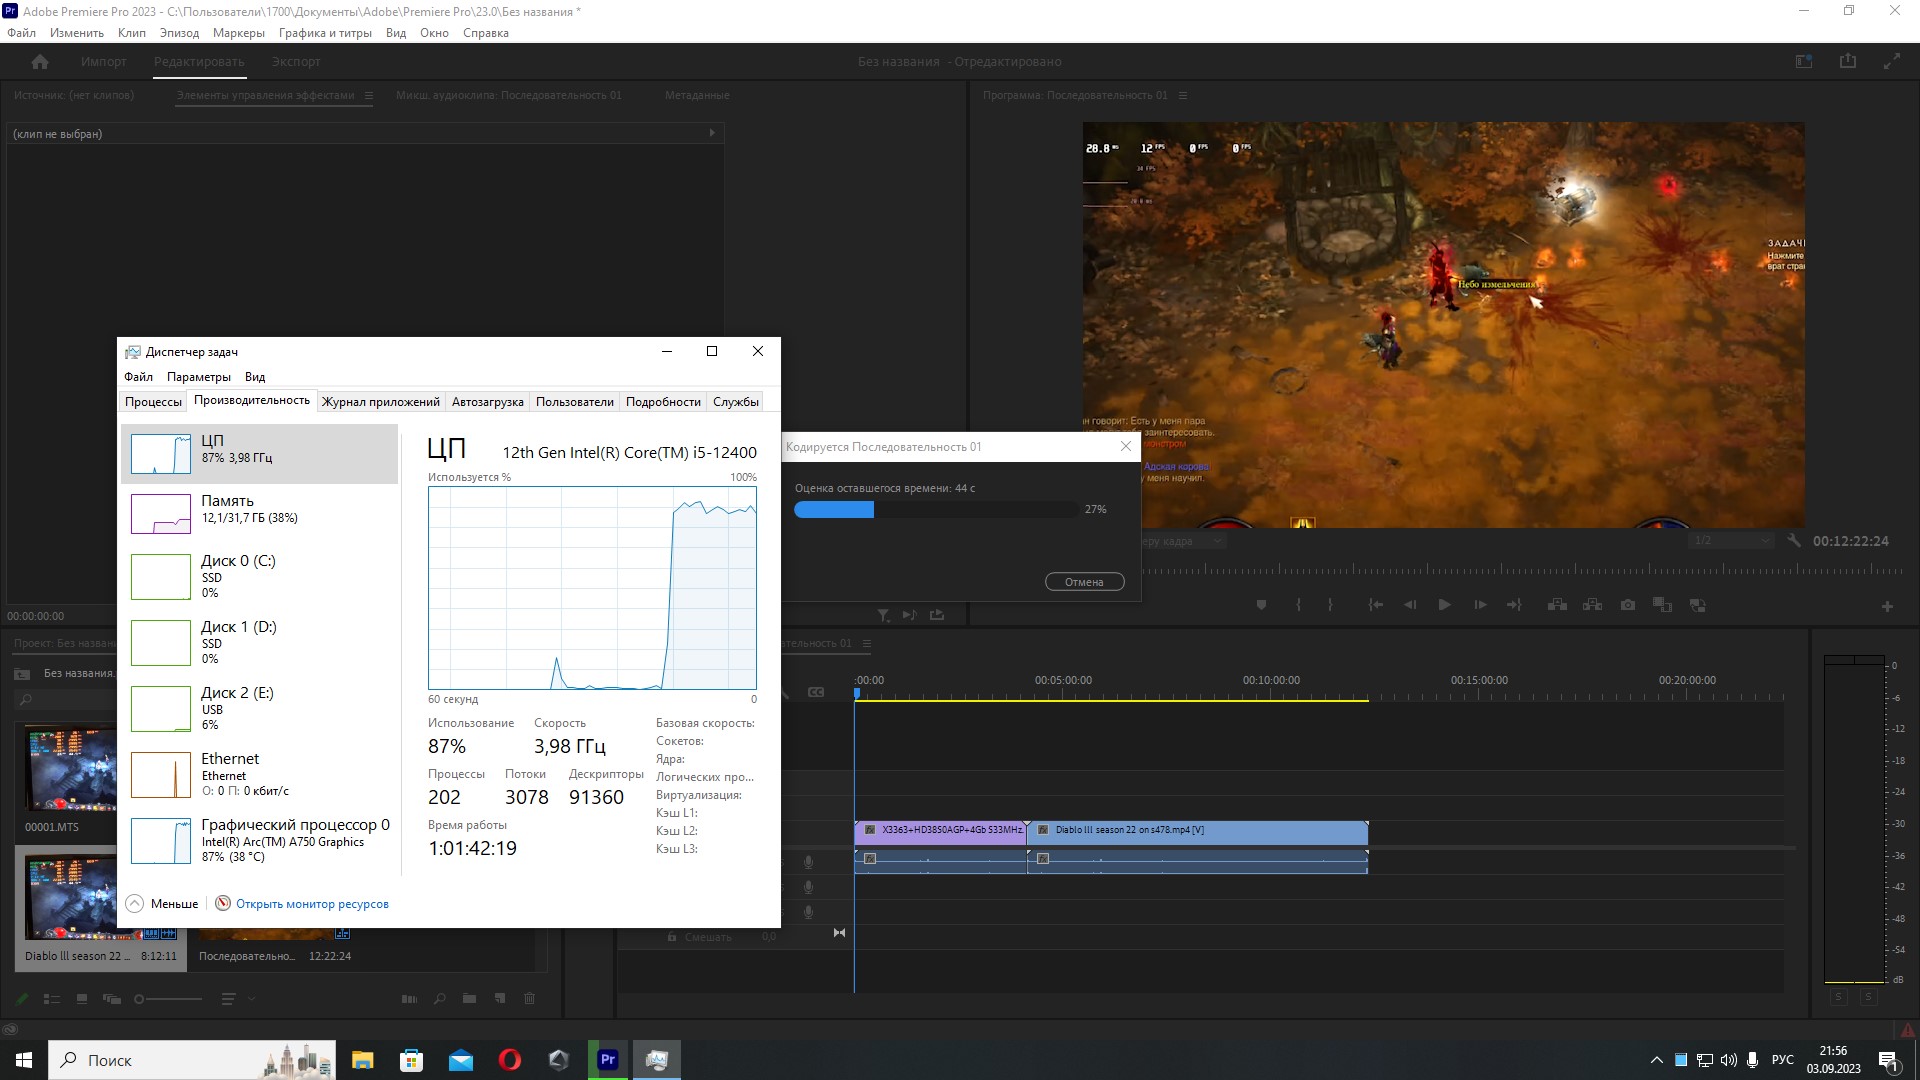Click the Go to In point icon
This screenshot has height=1080, width=1920.
pyautogui.click(x=1376, y=605)
